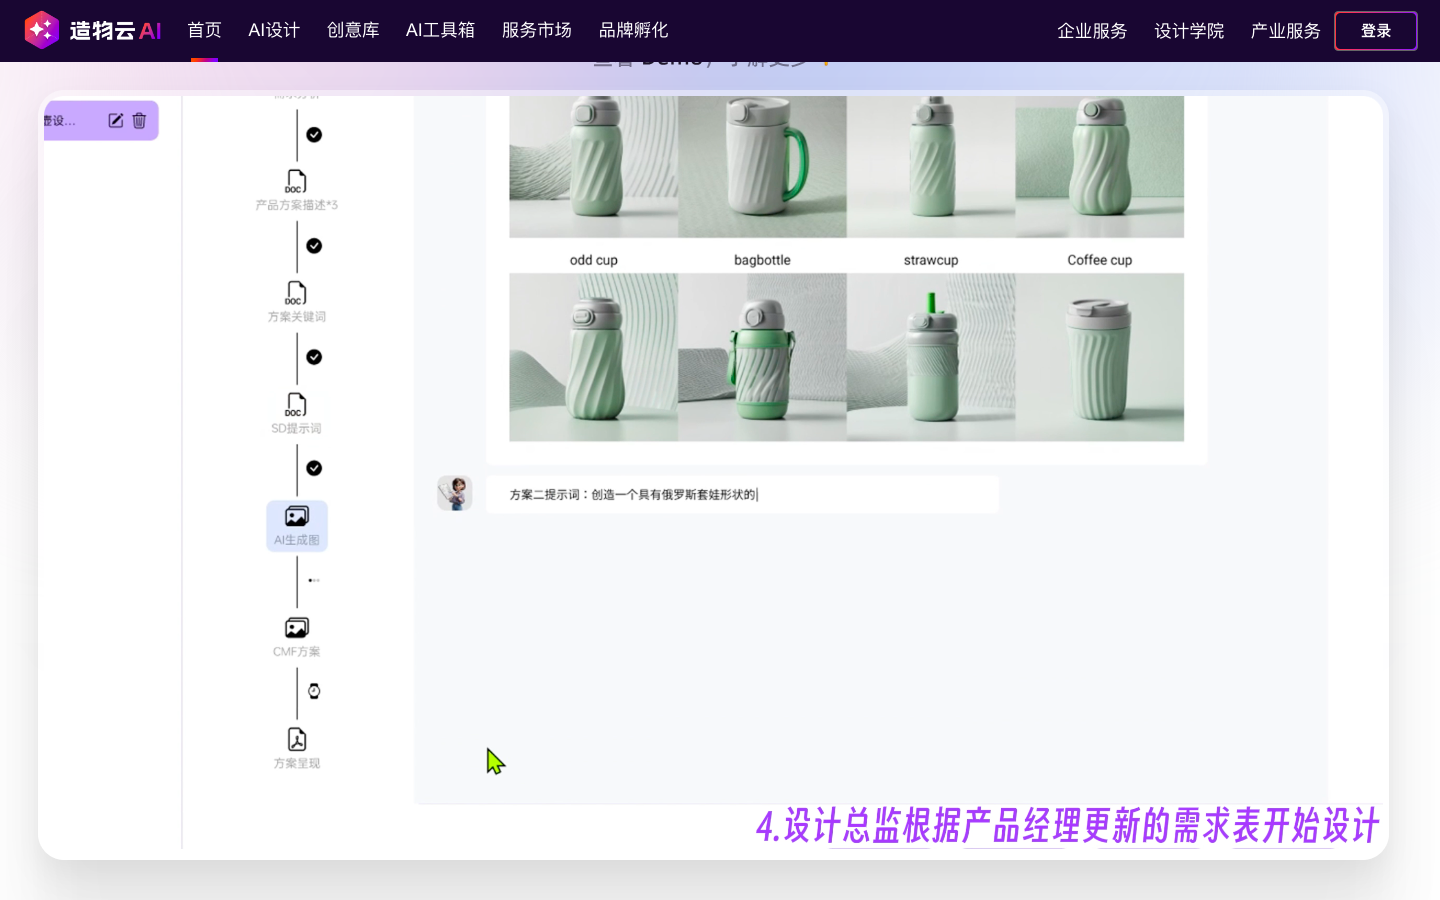Select the AI生成图 image step
This screenshot has height=900, width=1440.
point(297,526)
